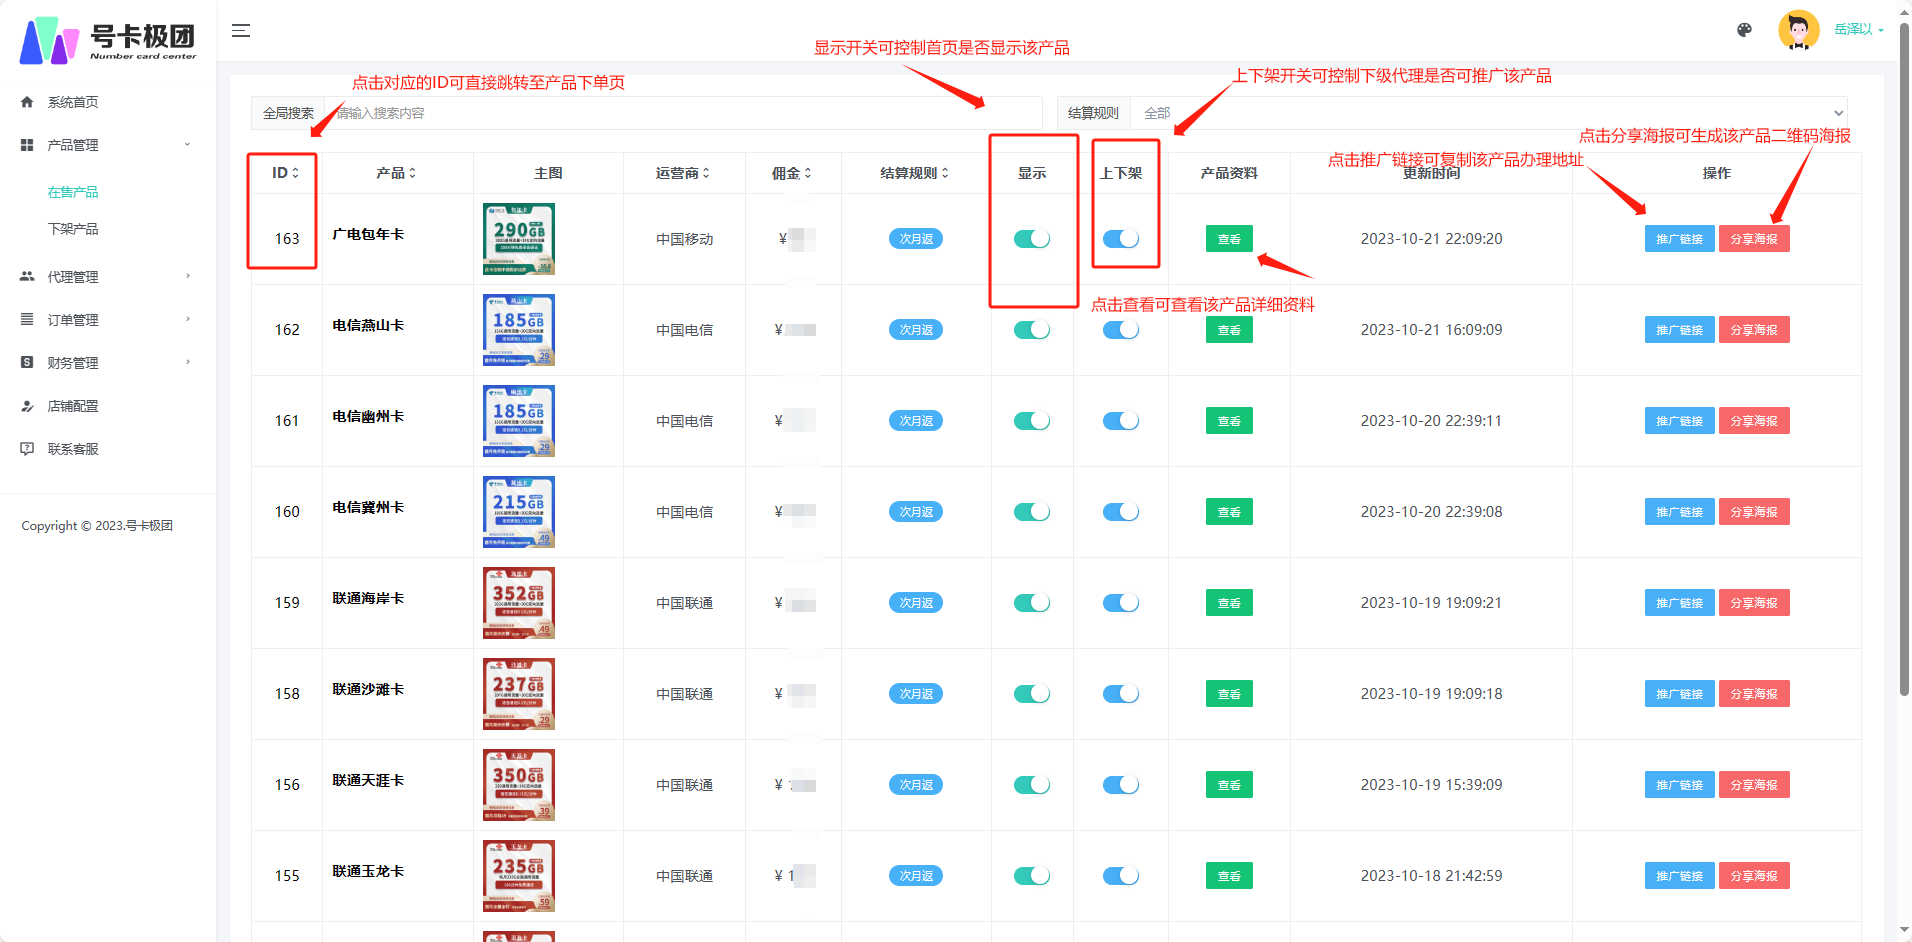Screen dimensions: 1912x942
Task: Click the 联通天涯卡 350GB product thumbnail
Action: tap(519, 785)
